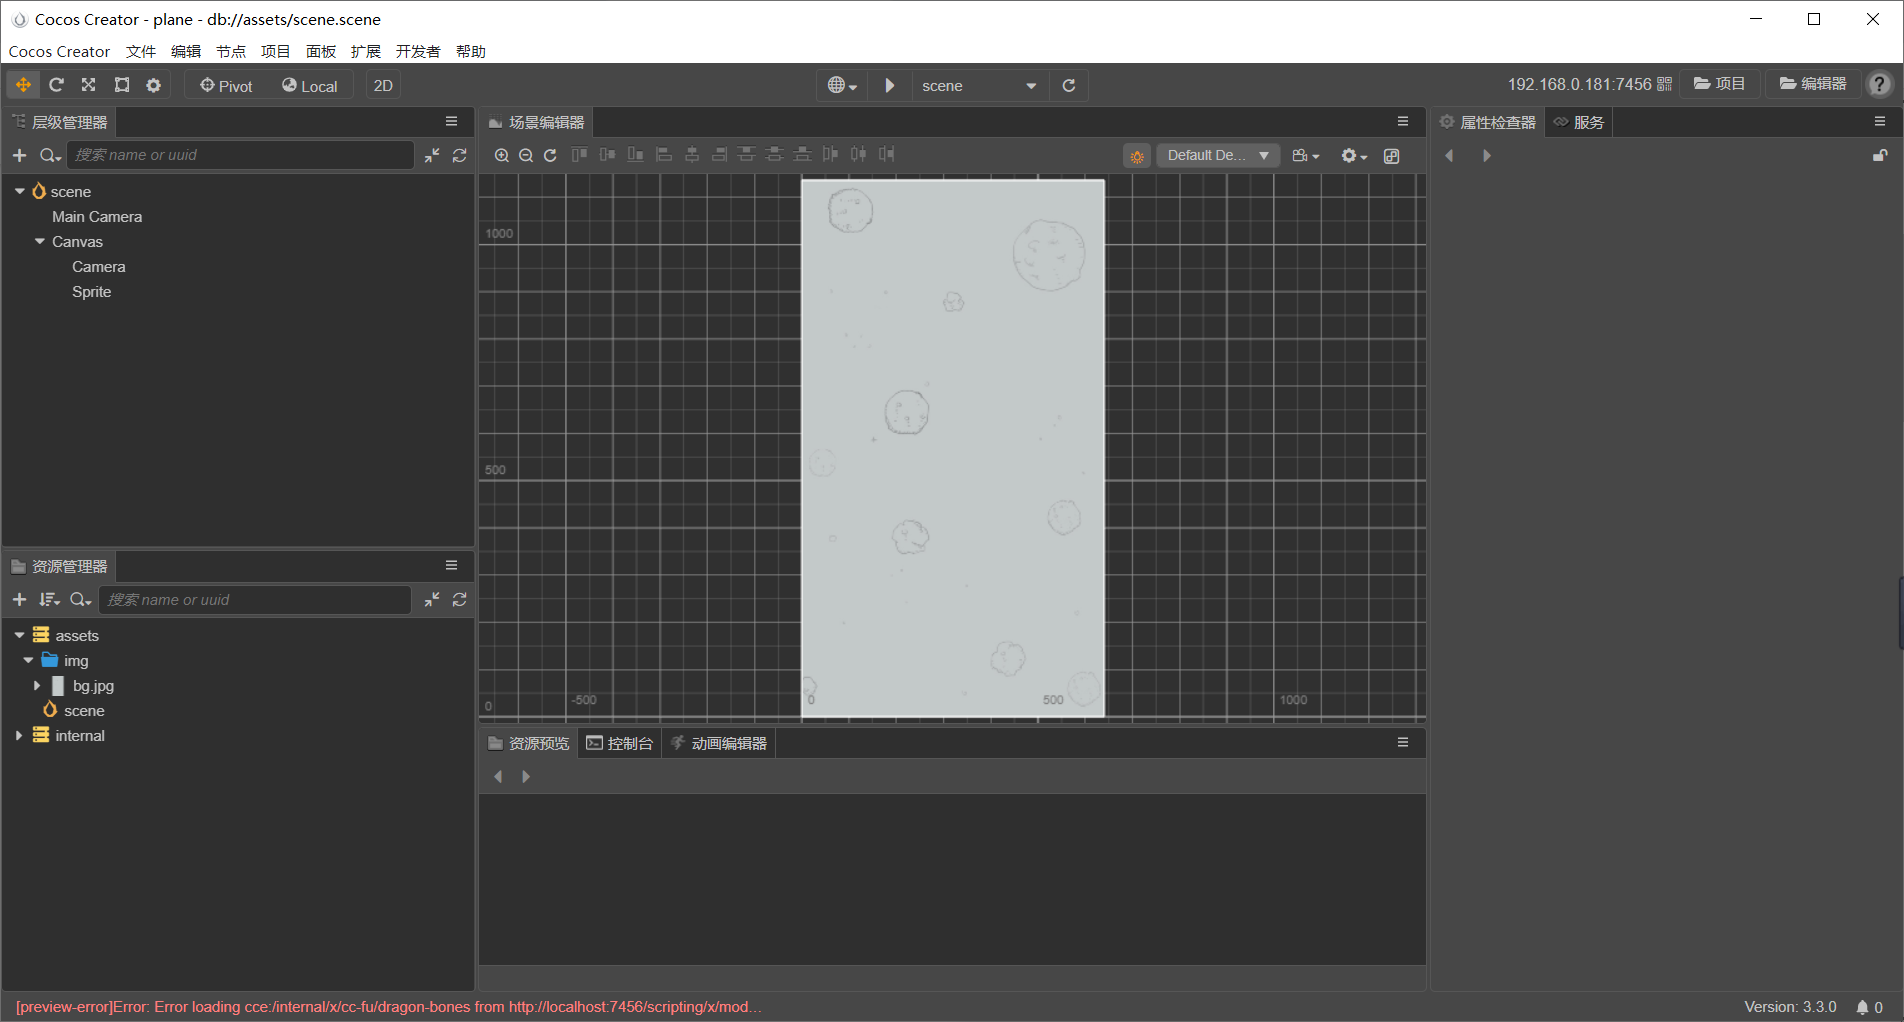The image size is (1904, 1022).
Task: Click forward arrow in asset preview panel
Action: pyautogui.click(x=526, y=777)
